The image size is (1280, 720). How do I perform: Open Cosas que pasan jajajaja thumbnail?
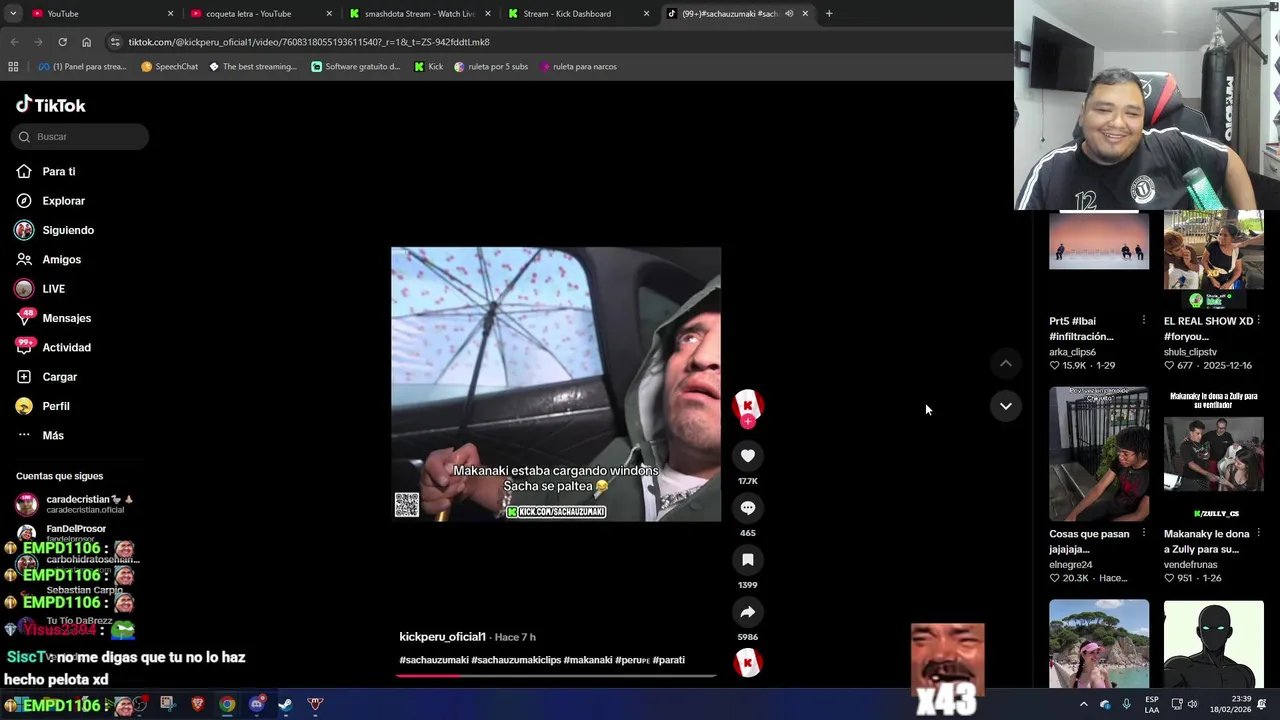[x=1099, y=454]
